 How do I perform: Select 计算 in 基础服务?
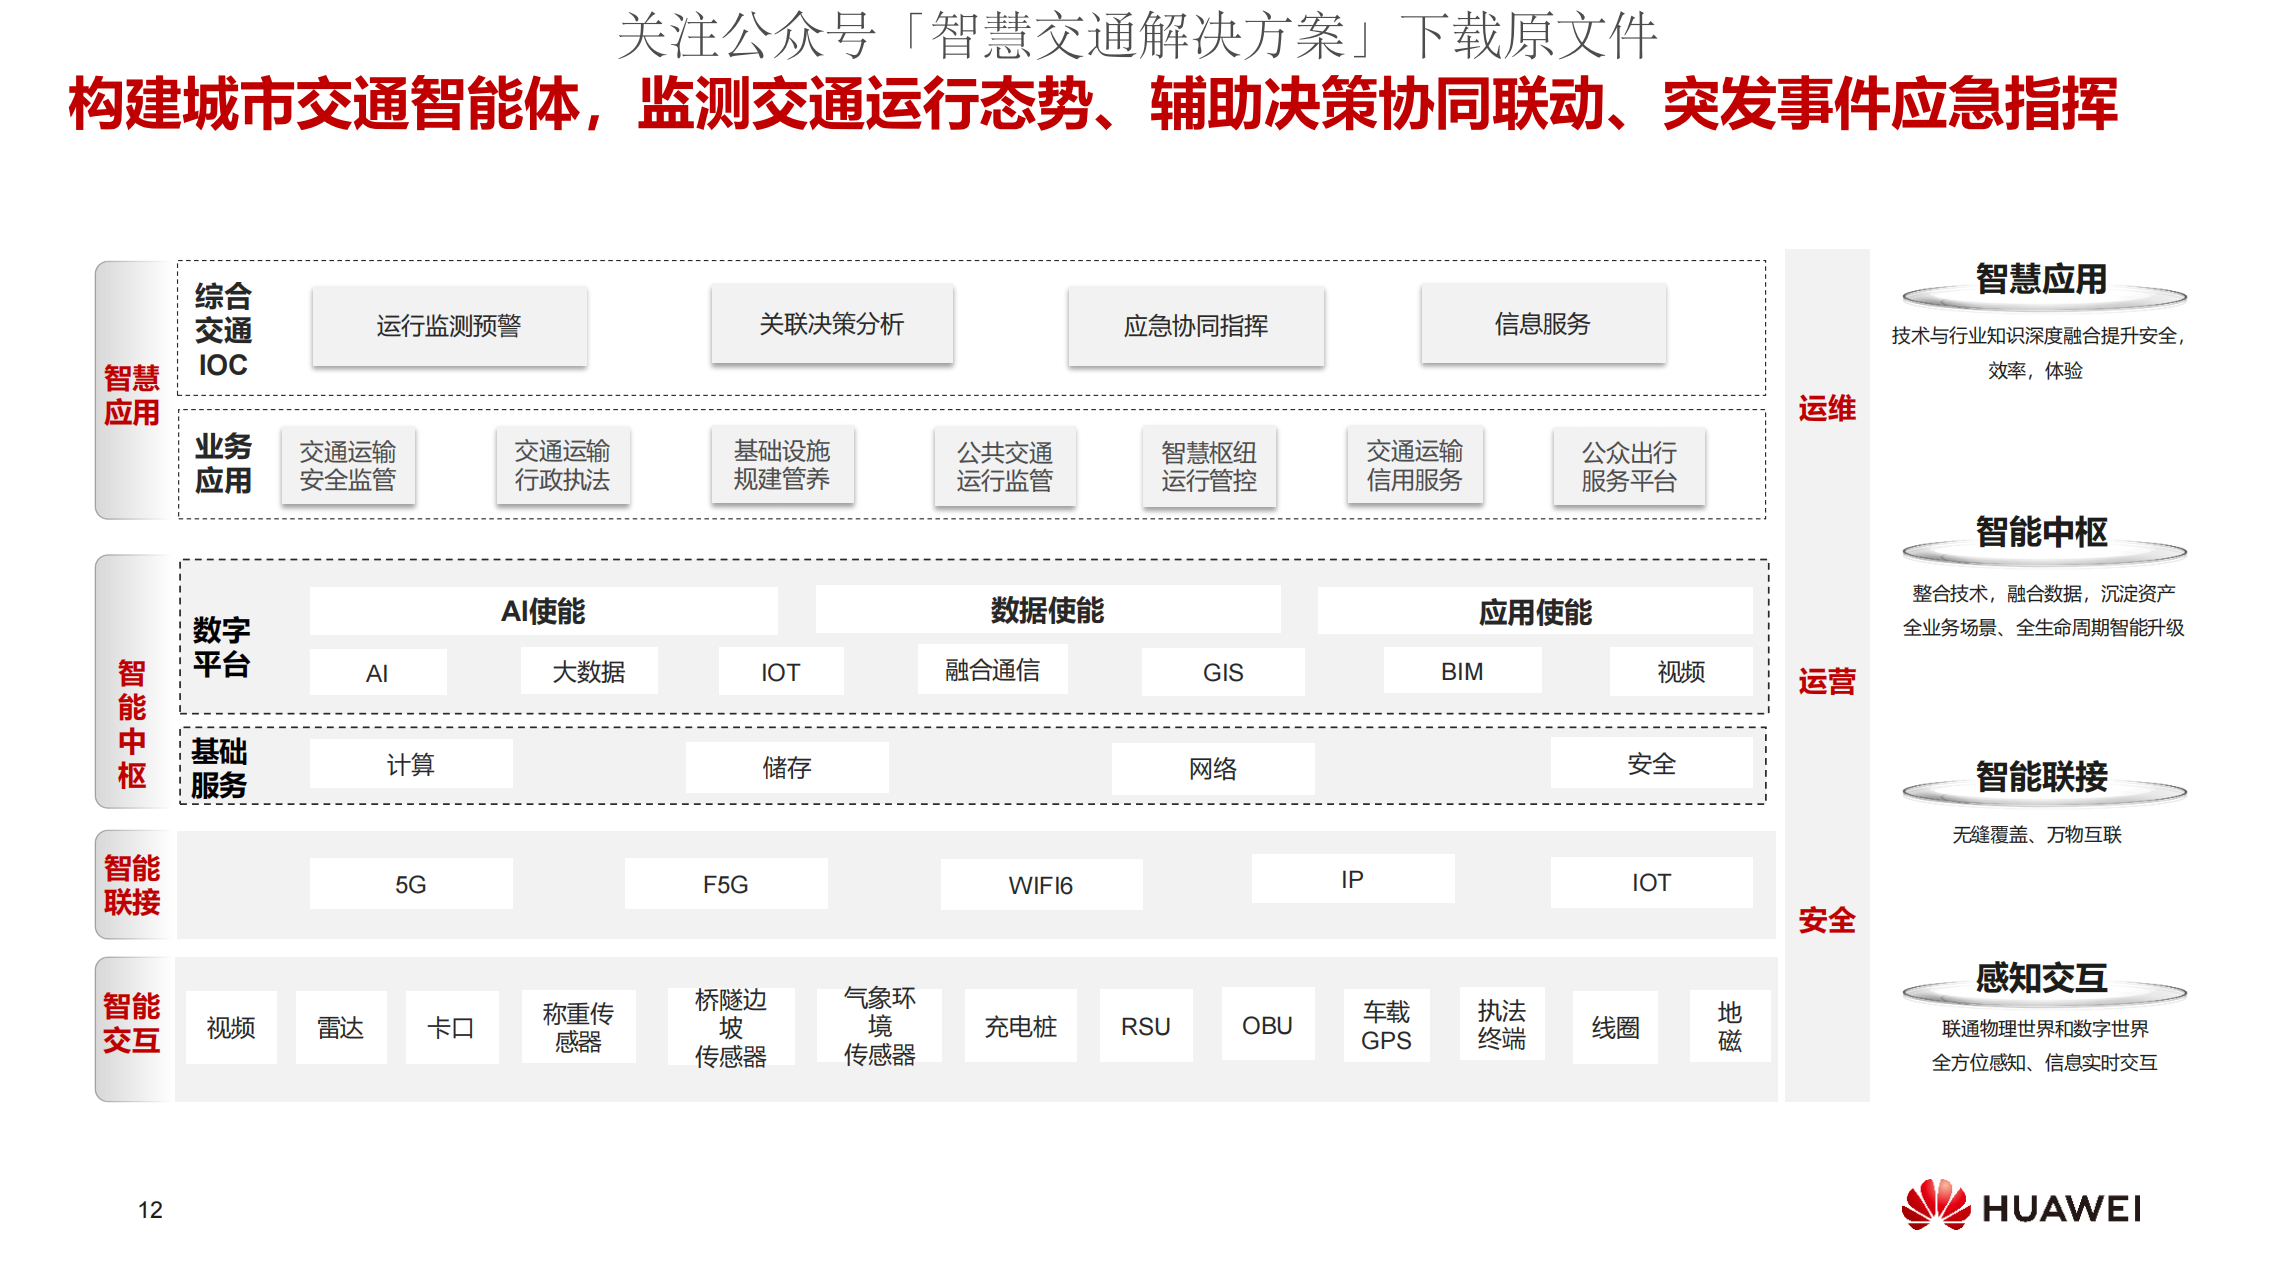[411, 764]
